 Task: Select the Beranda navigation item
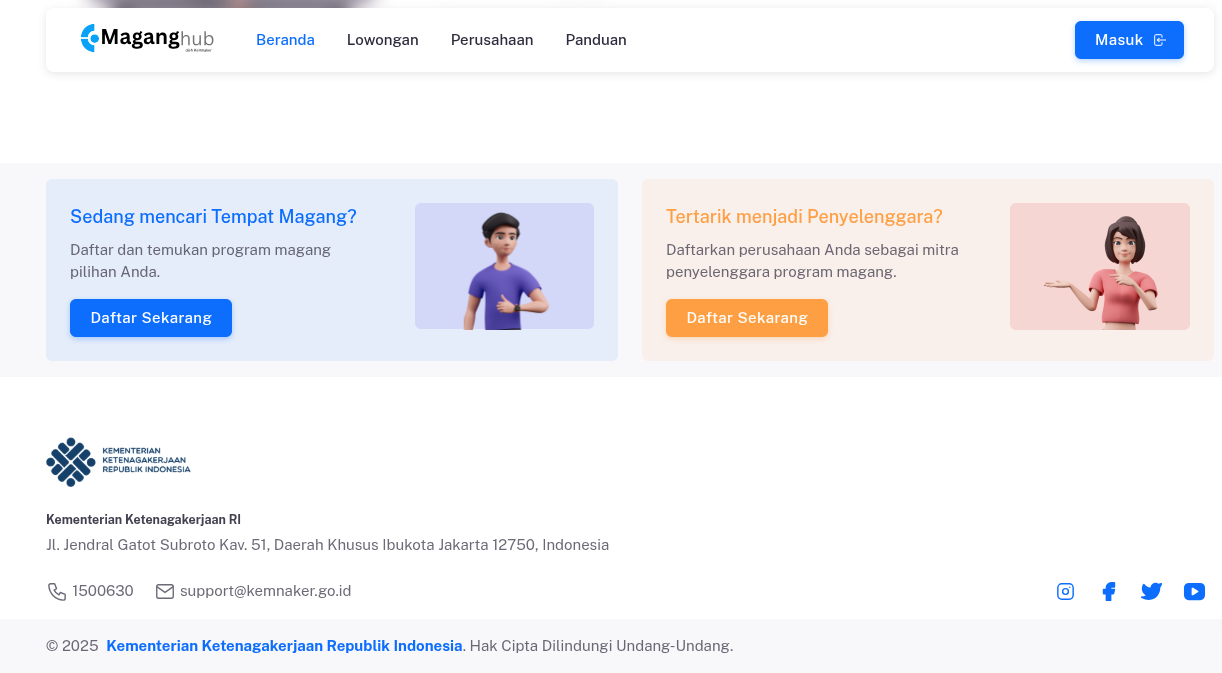(285, 40)
